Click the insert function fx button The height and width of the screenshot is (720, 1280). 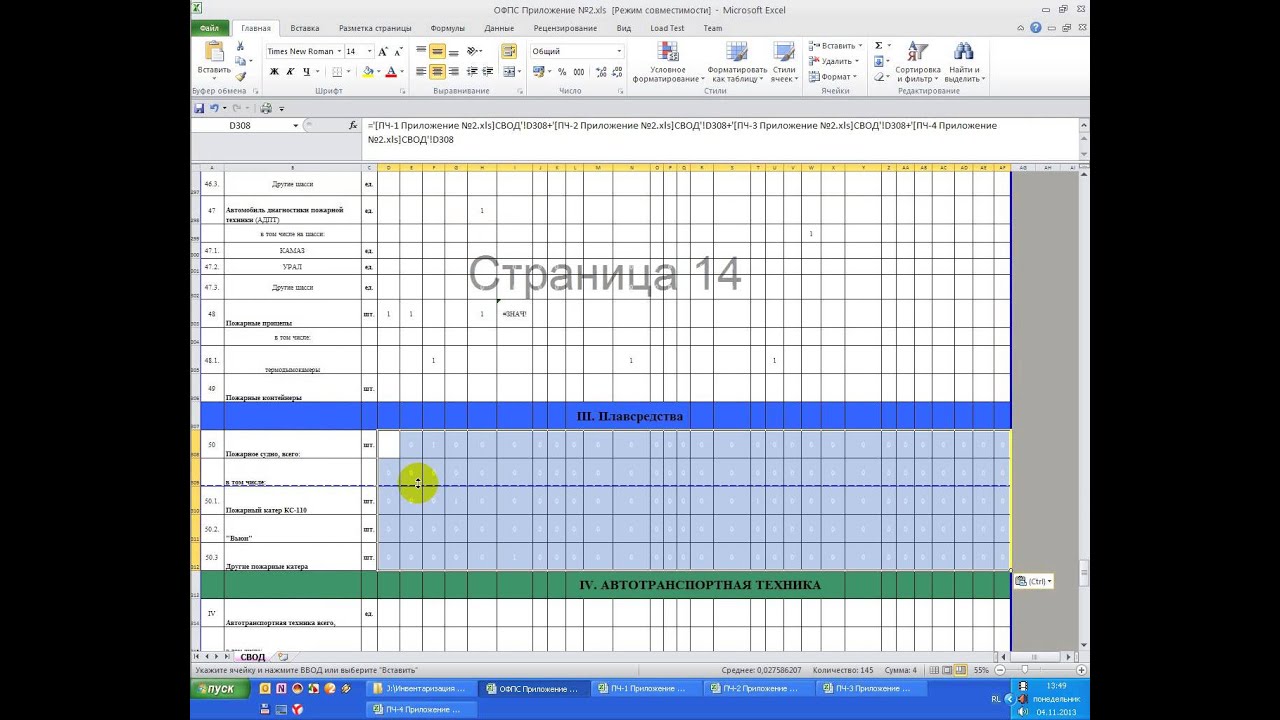353,126
